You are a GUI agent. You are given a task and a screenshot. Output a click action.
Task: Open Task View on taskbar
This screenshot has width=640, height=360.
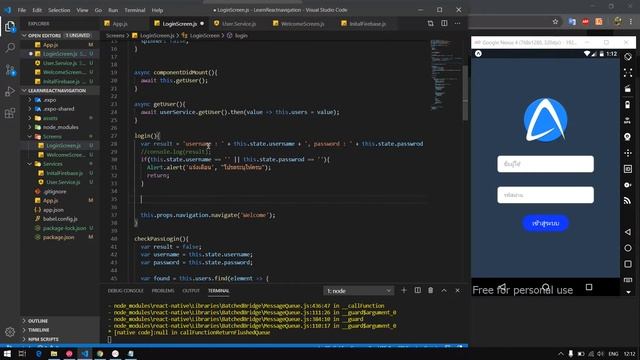tap(22, 353)
